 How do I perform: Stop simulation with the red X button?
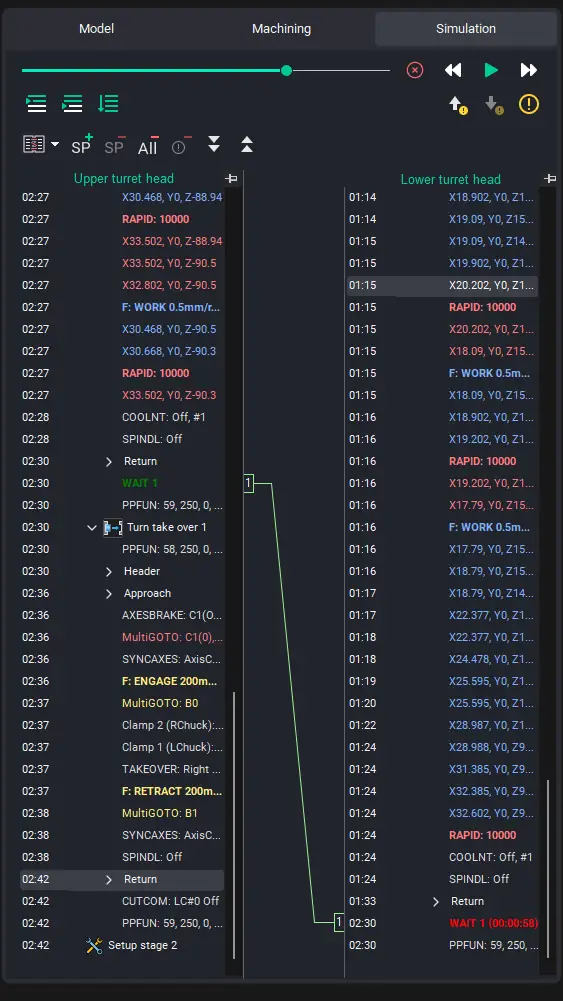coord(415,70)
